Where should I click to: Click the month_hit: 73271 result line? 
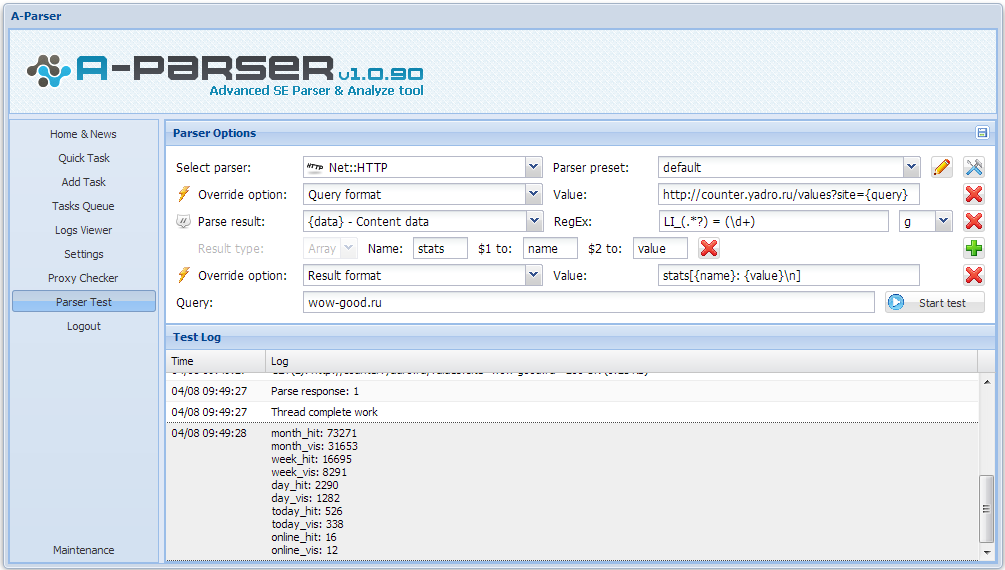[x=313, y=433]
